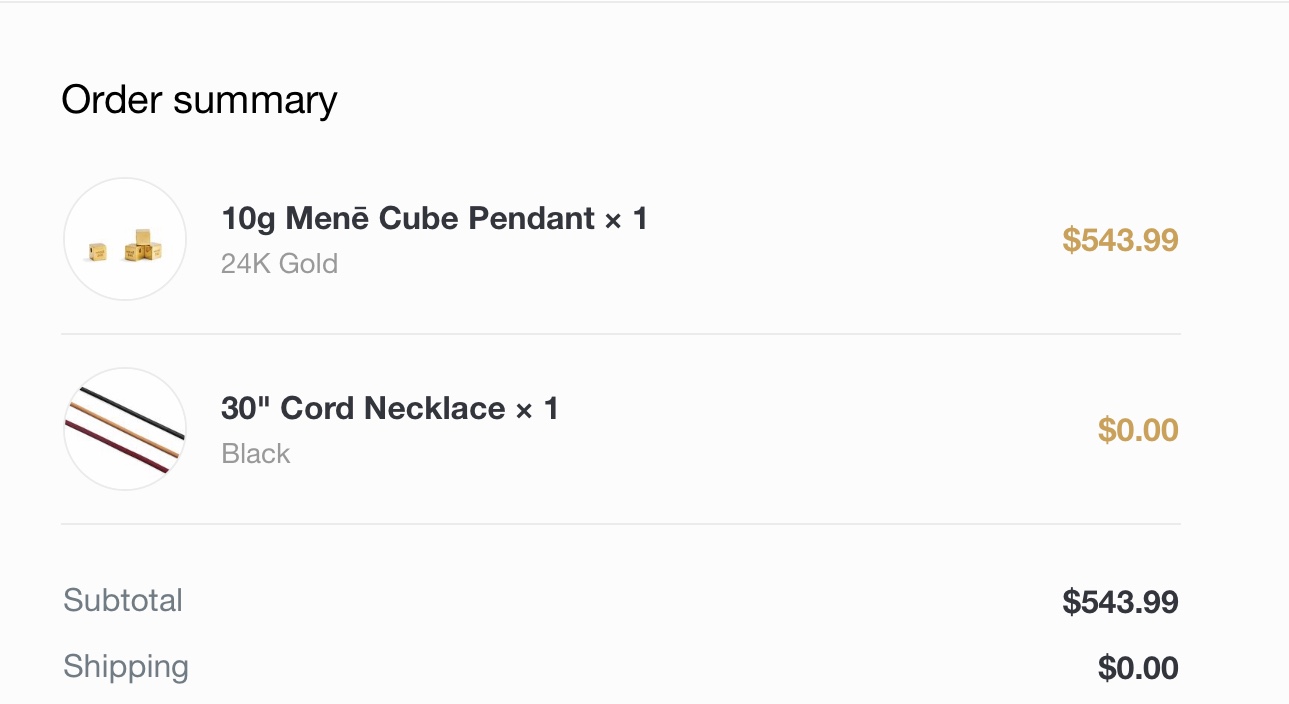Click the pendant price $543.99 in gold
1289x704 pixels.
pyautogui.click(x=1120, y=240)
